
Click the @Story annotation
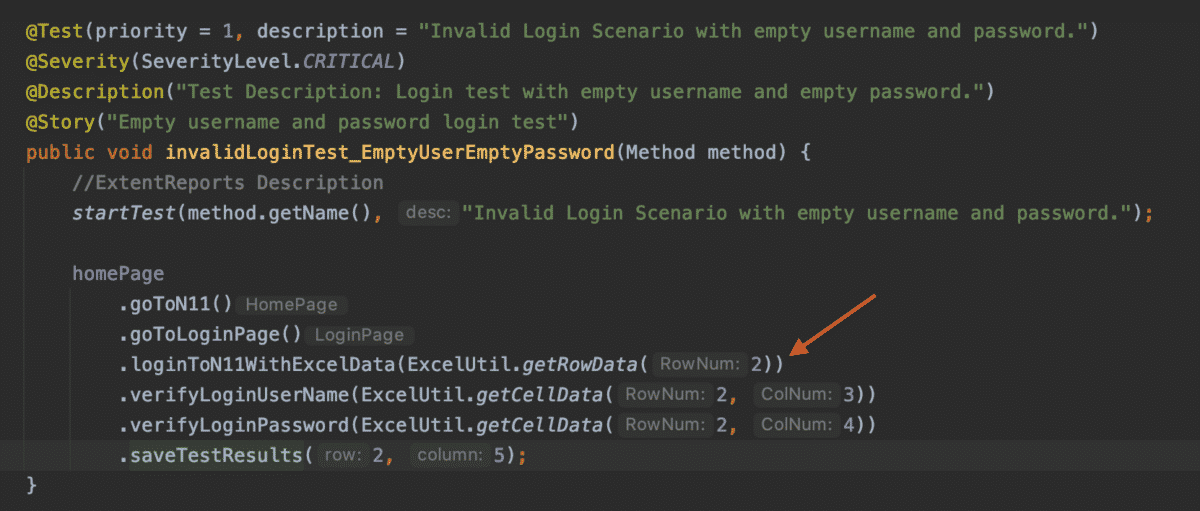[62, 123]
